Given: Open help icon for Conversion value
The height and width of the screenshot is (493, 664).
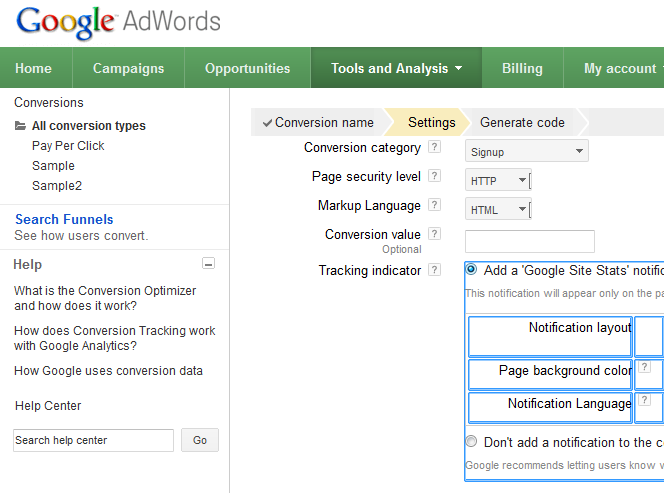Looking at the screenshot, I should 434,234.
